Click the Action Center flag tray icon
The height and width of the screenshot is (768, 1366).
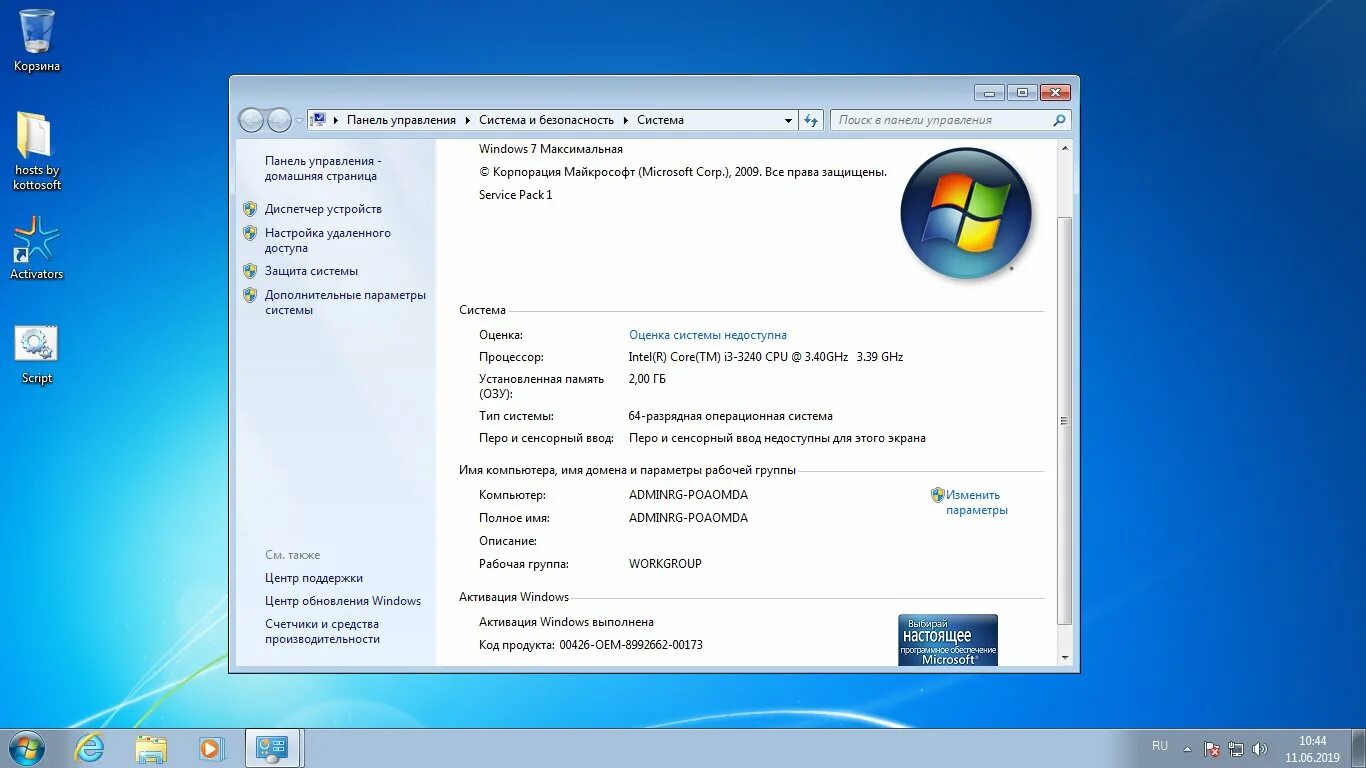(x=1212, y=748)
